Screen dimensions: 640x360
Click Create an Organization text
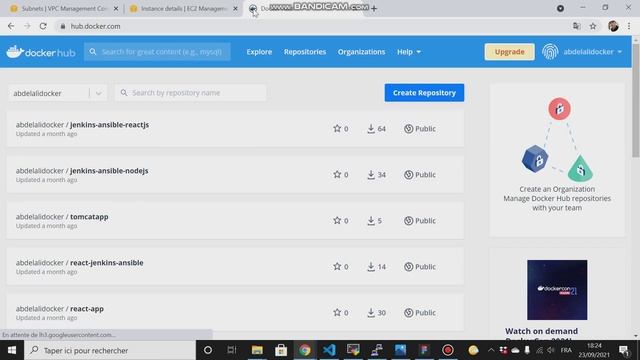557,189
